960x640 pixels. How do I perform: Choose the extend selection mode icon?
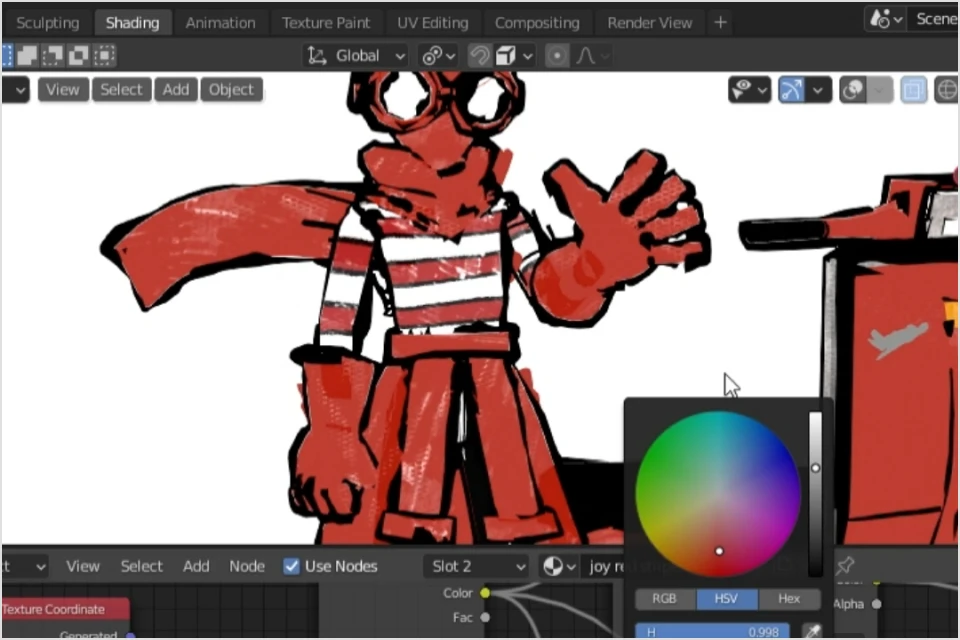27,56
